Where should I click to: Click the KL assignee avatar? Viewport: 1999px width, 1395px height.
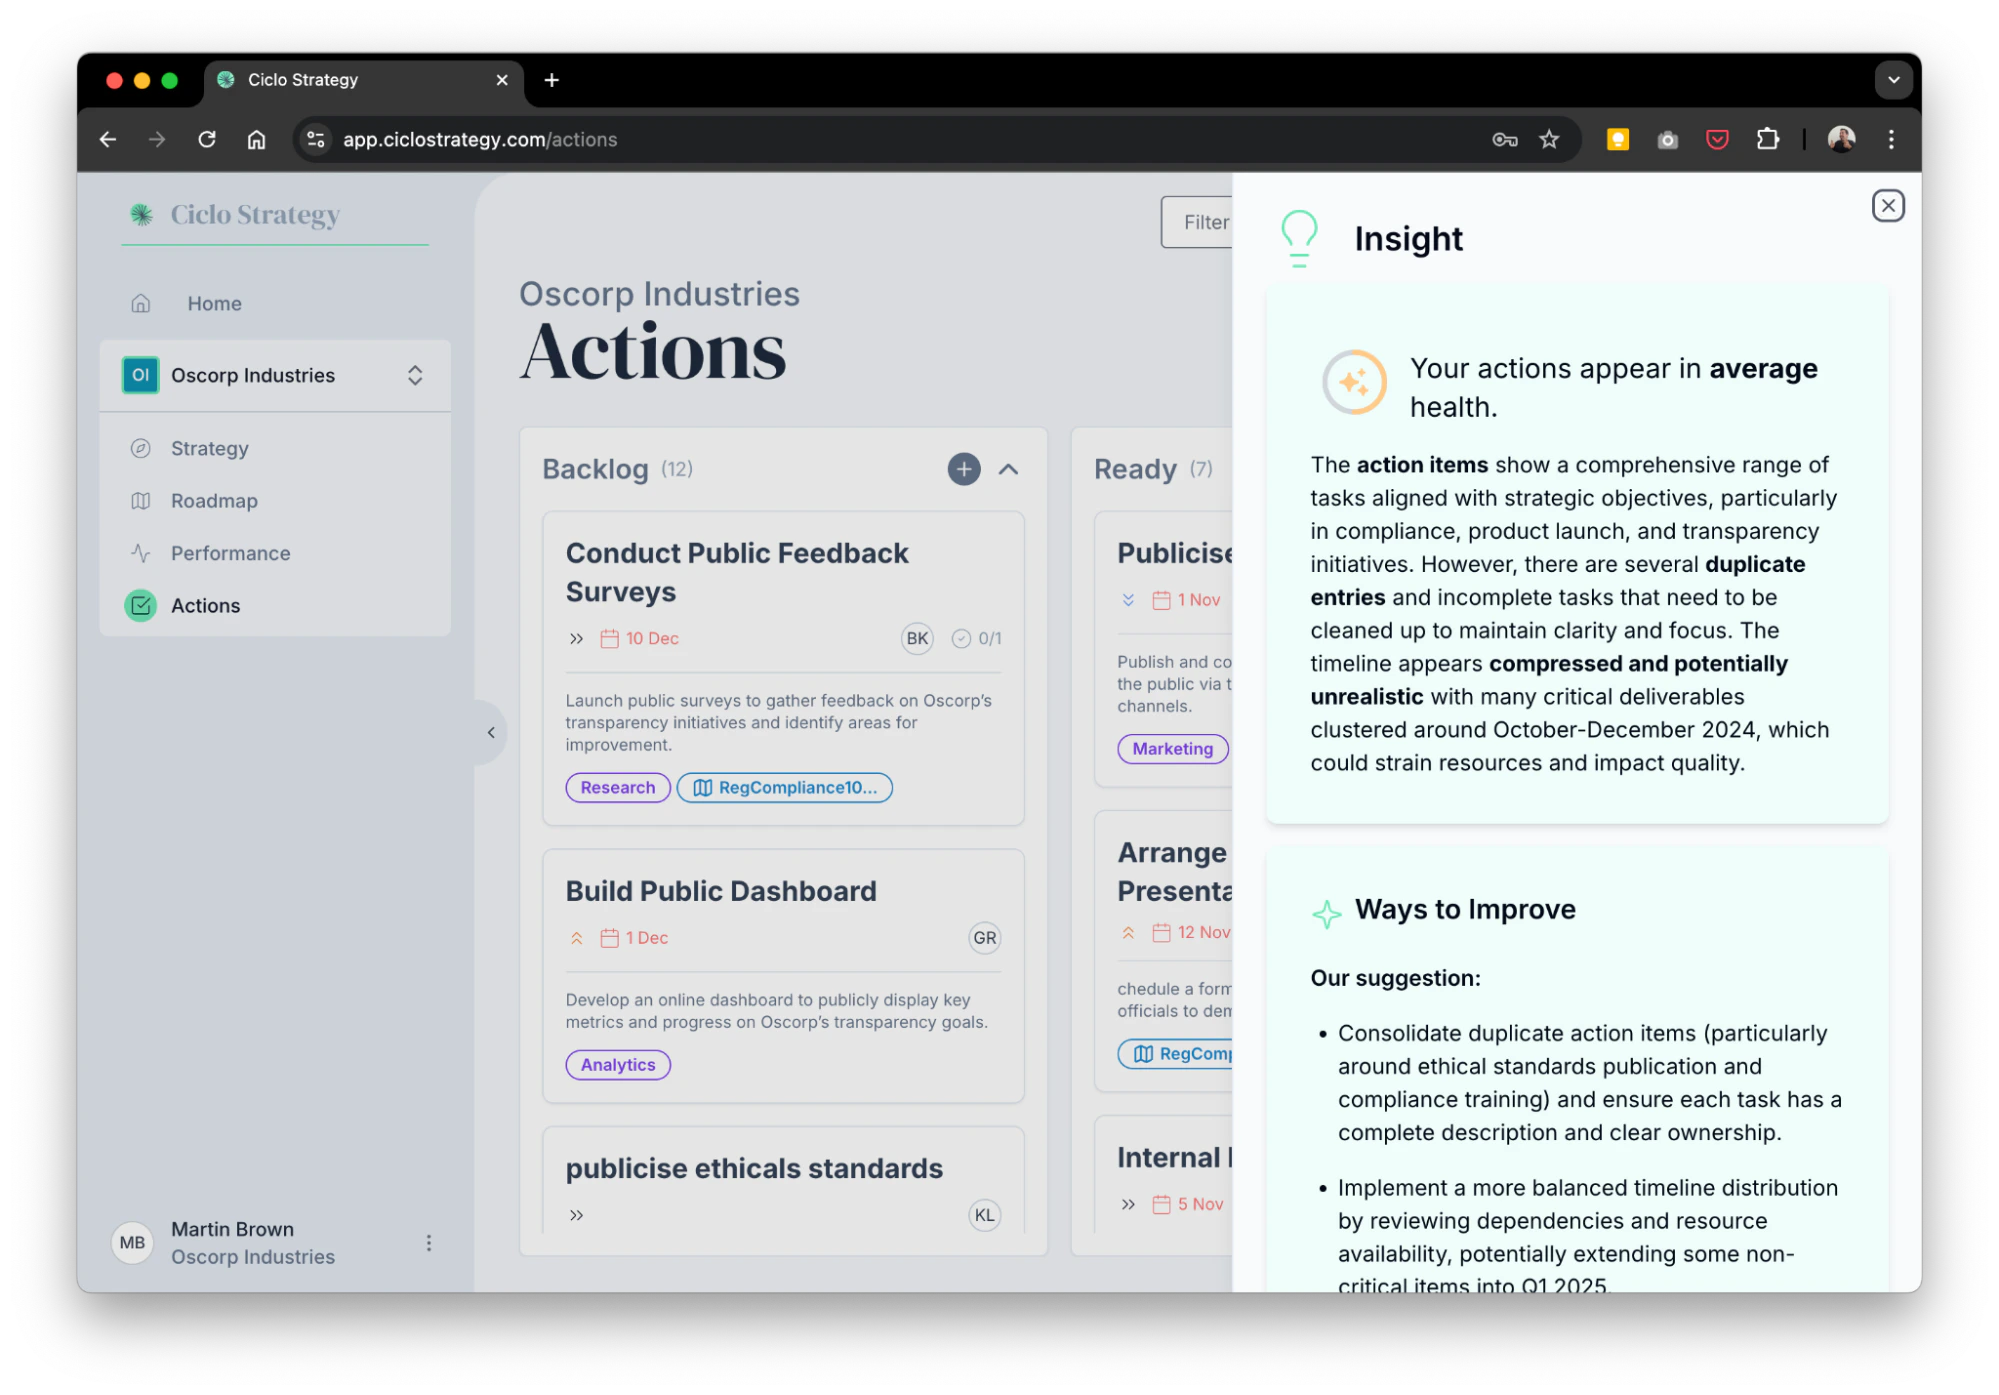tap(985, 1215)
